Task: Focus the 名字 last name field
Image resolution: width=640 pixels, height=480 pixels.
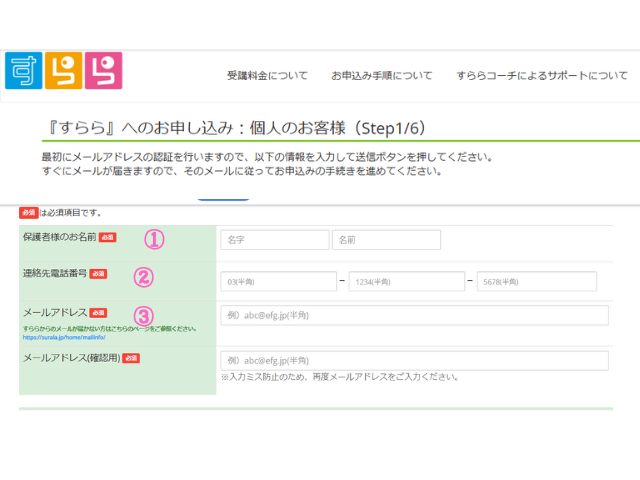Action: (275, 240)
